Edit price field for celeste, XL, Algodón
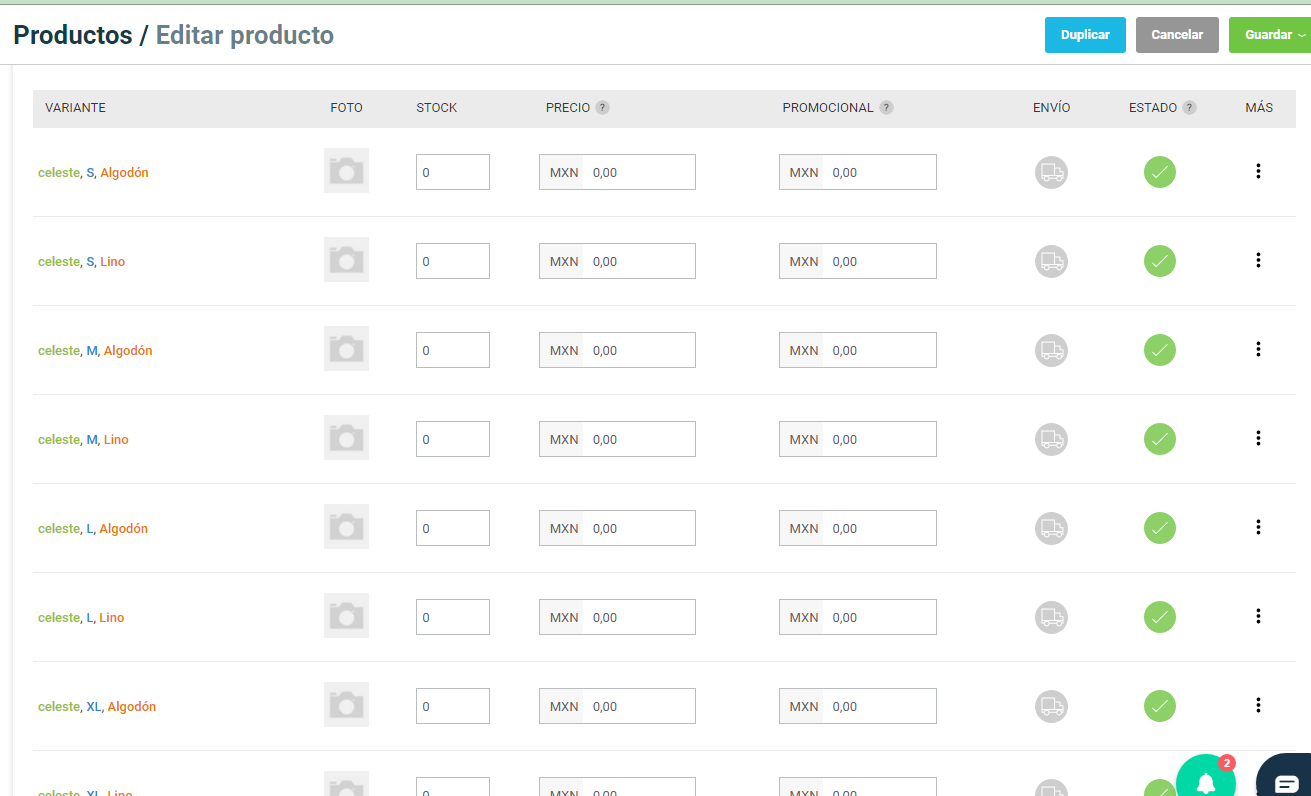 click(617, 706)
